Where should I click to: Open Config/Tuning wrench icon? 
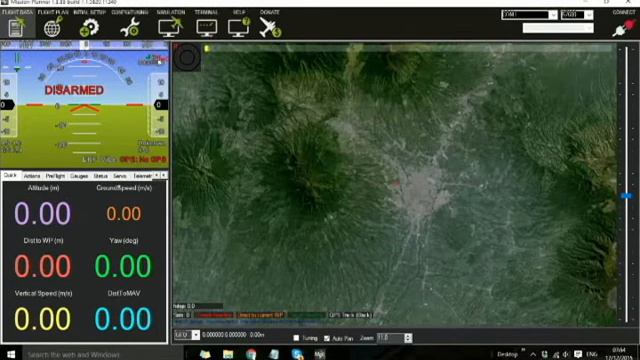tap(130, 28)
